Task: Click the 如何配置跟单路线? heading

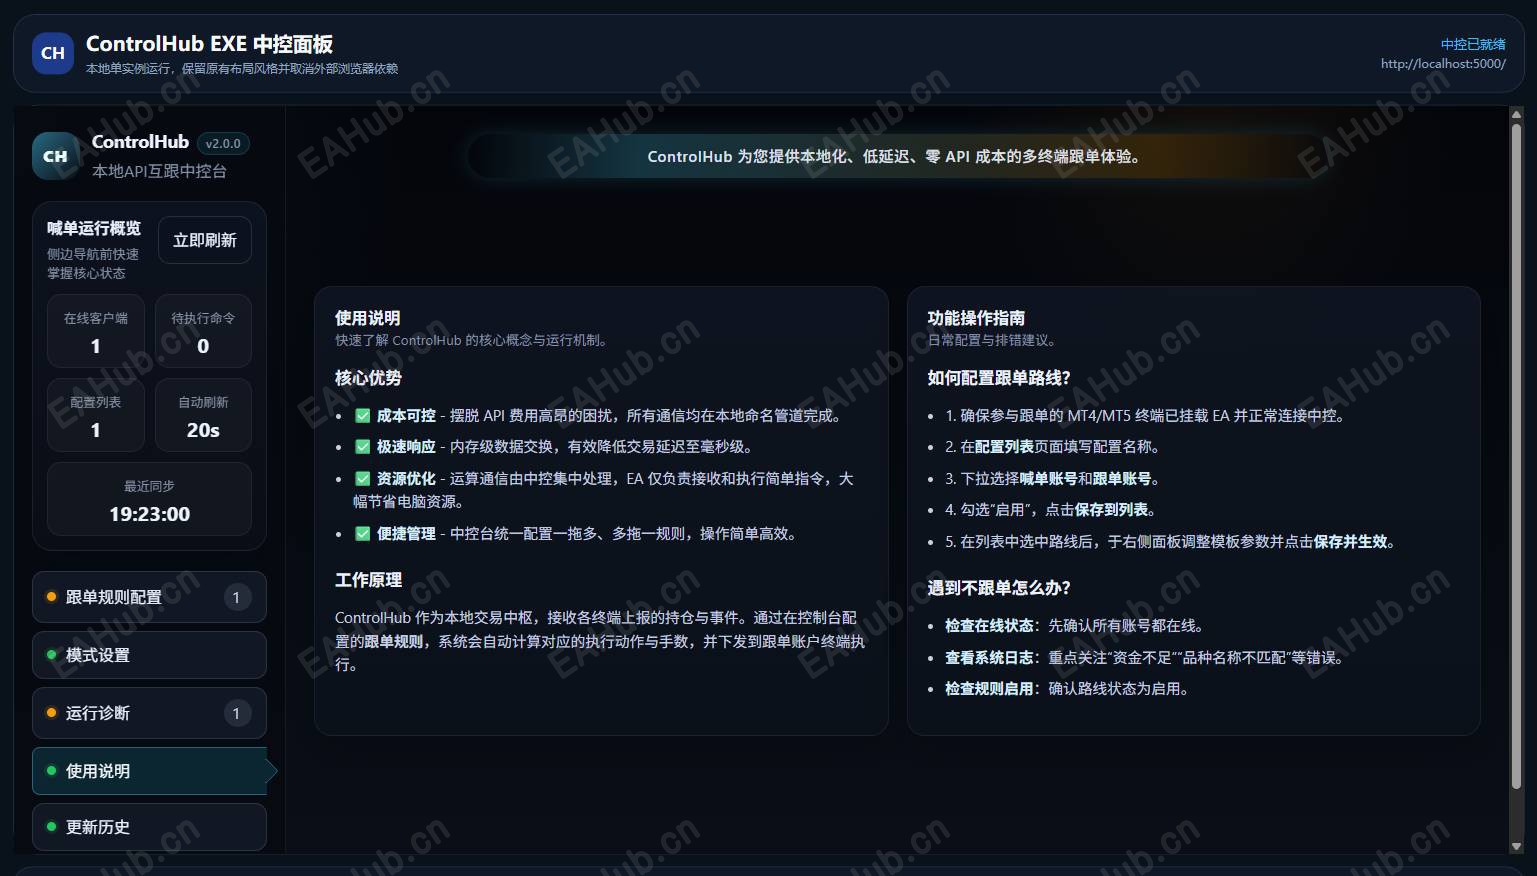Action: pyautogui.click(x=999, y=378)
